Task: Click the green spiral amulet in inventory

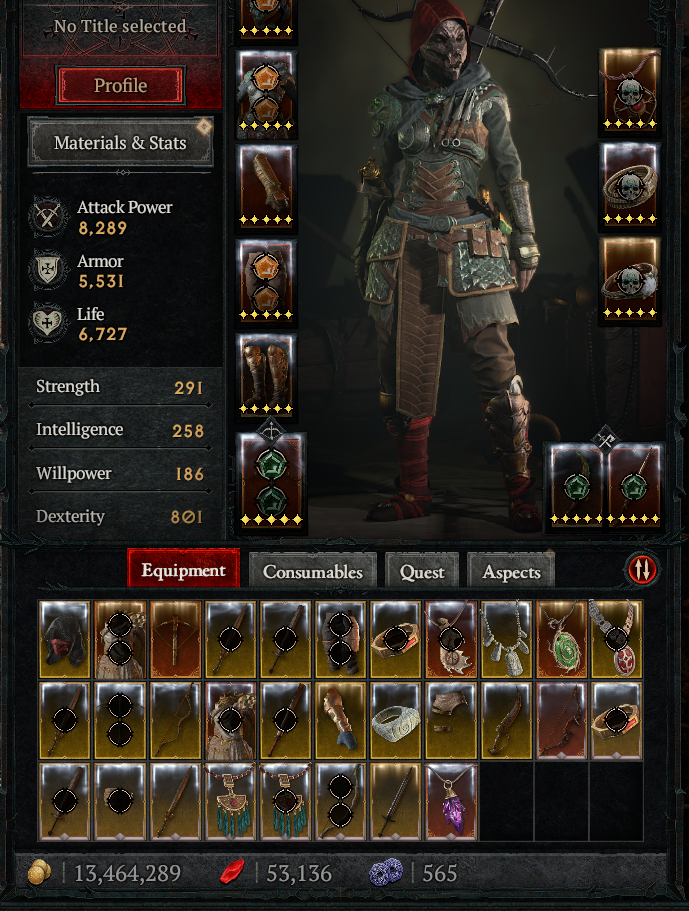Action: pos(562,640)
